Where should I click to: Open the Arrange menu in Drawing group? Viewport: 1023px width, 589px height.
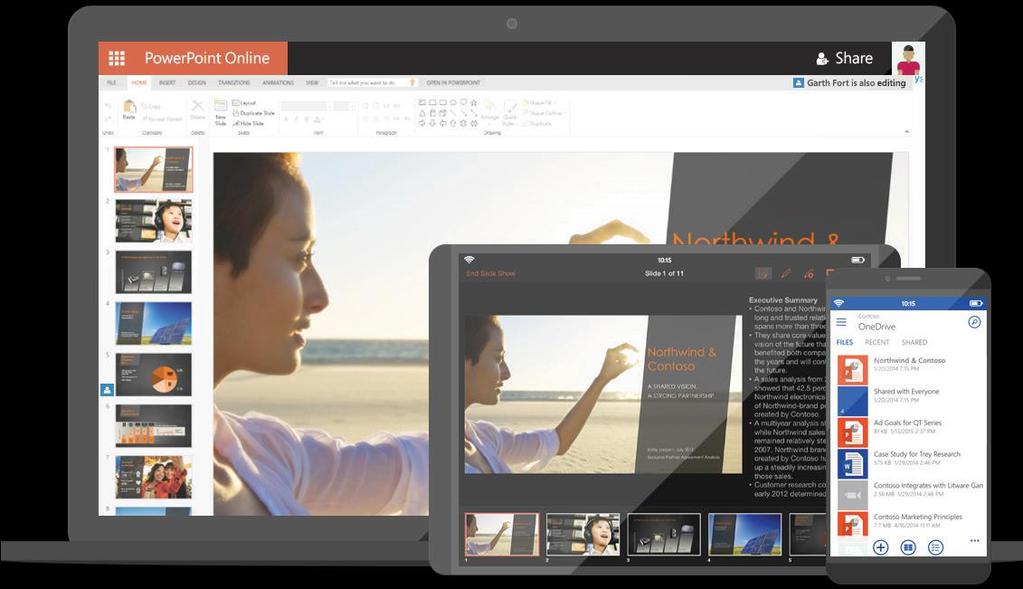click(x=490, y=111)
